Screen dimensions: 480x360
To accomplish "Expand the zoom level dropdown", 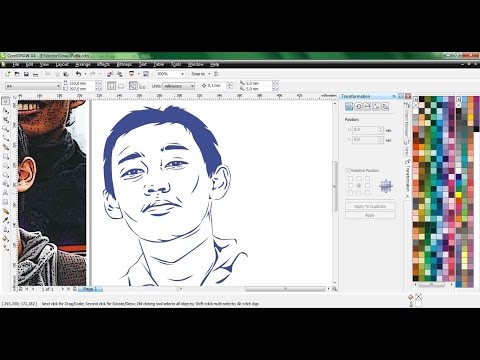I will click(182, 74).
